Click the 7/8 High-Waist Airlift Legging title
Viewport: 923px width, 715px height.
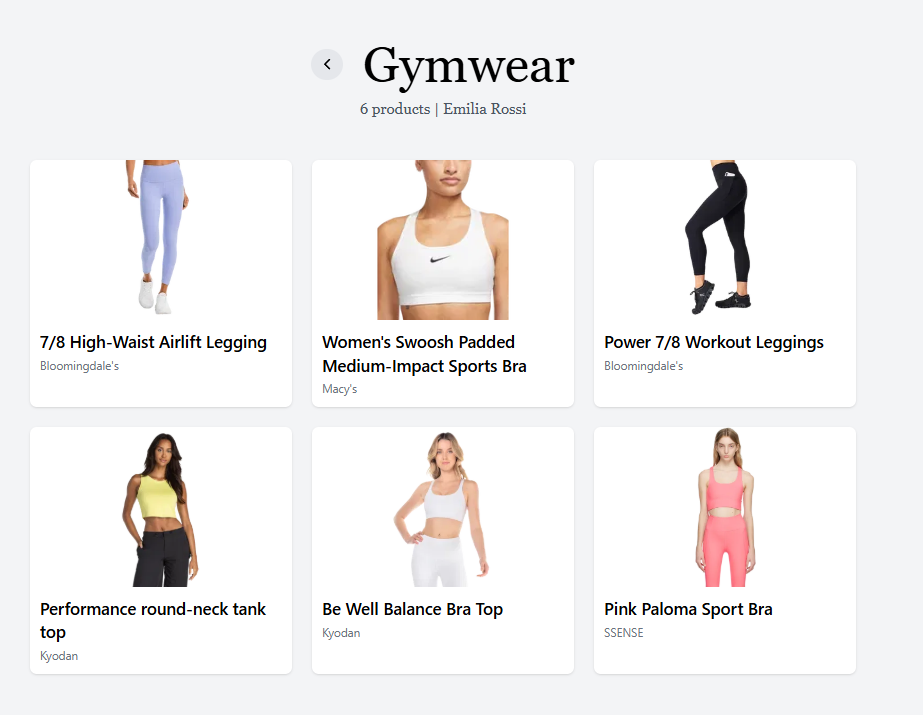(x=153, y=342)
